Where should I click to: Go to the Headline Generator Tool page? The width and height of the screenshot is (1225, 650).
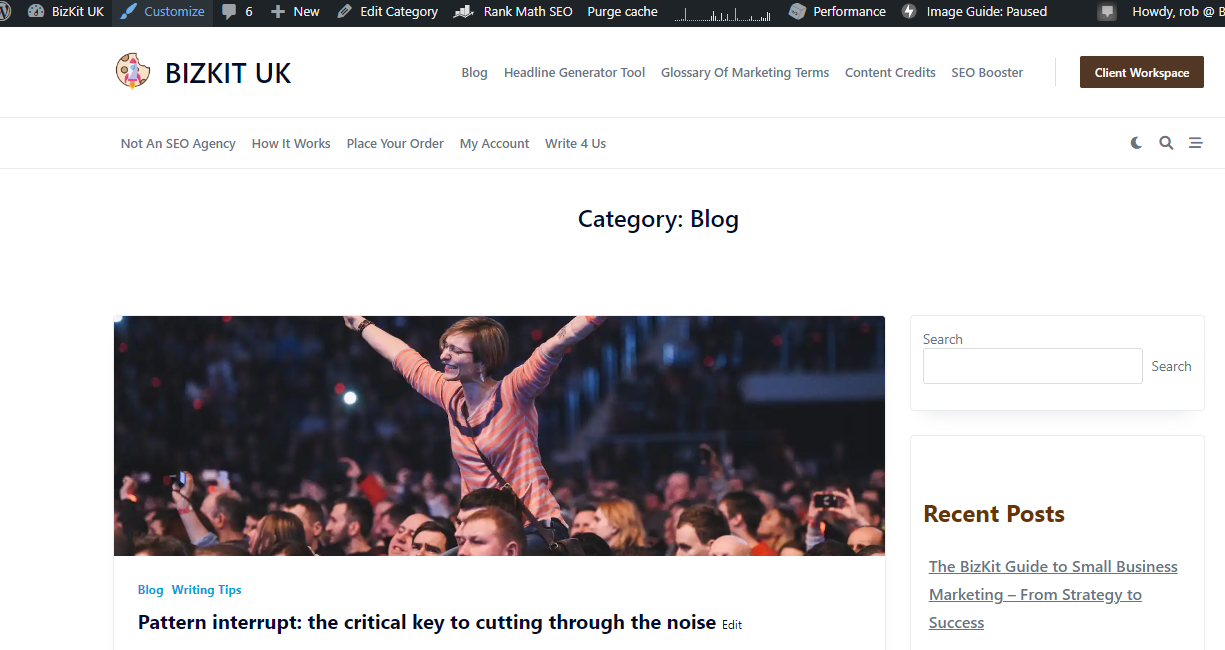click(574, 72)
